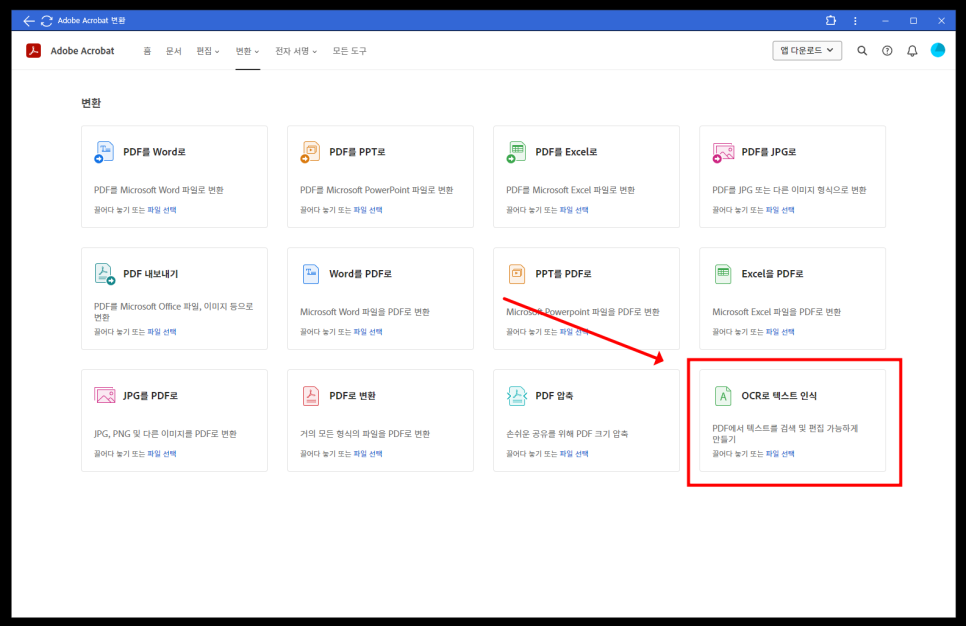
Task: Open the extensions puzzle icon
Action: tap(830, 20)
